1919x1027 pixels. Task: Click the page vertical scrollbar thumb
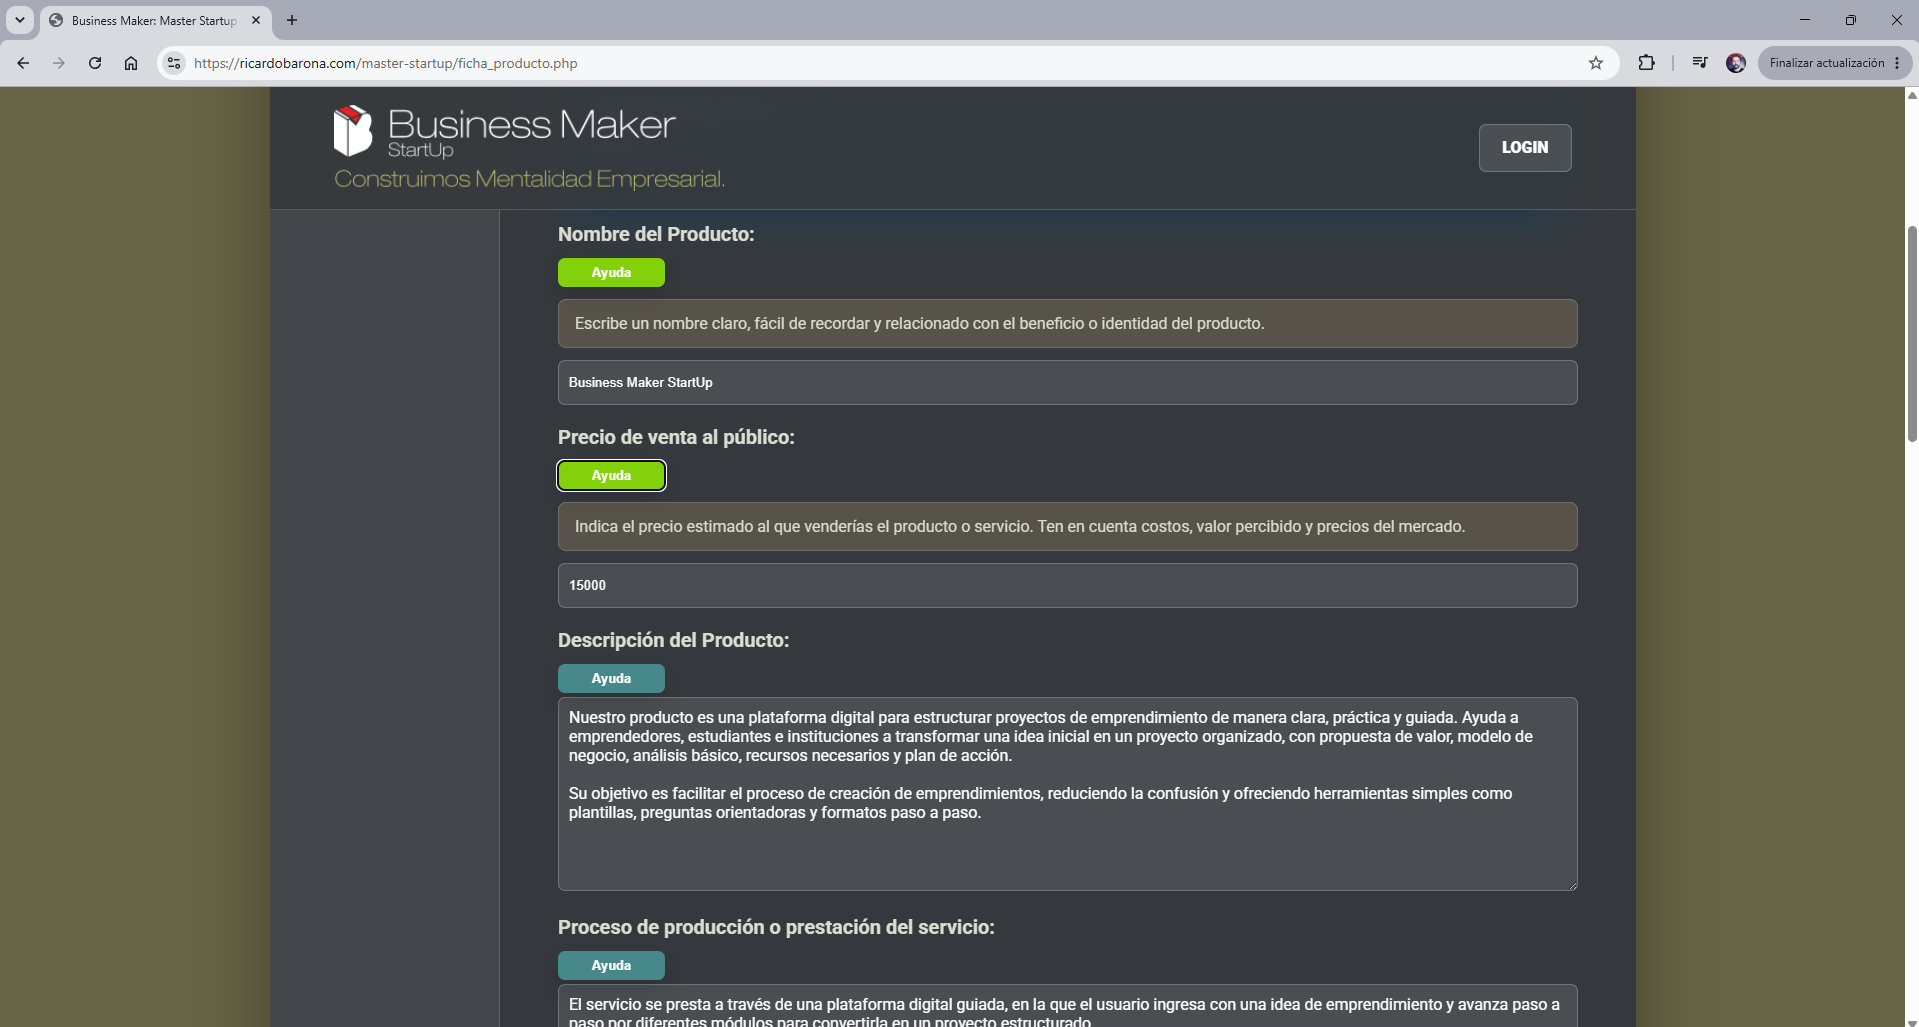[x=1912, y=334]
